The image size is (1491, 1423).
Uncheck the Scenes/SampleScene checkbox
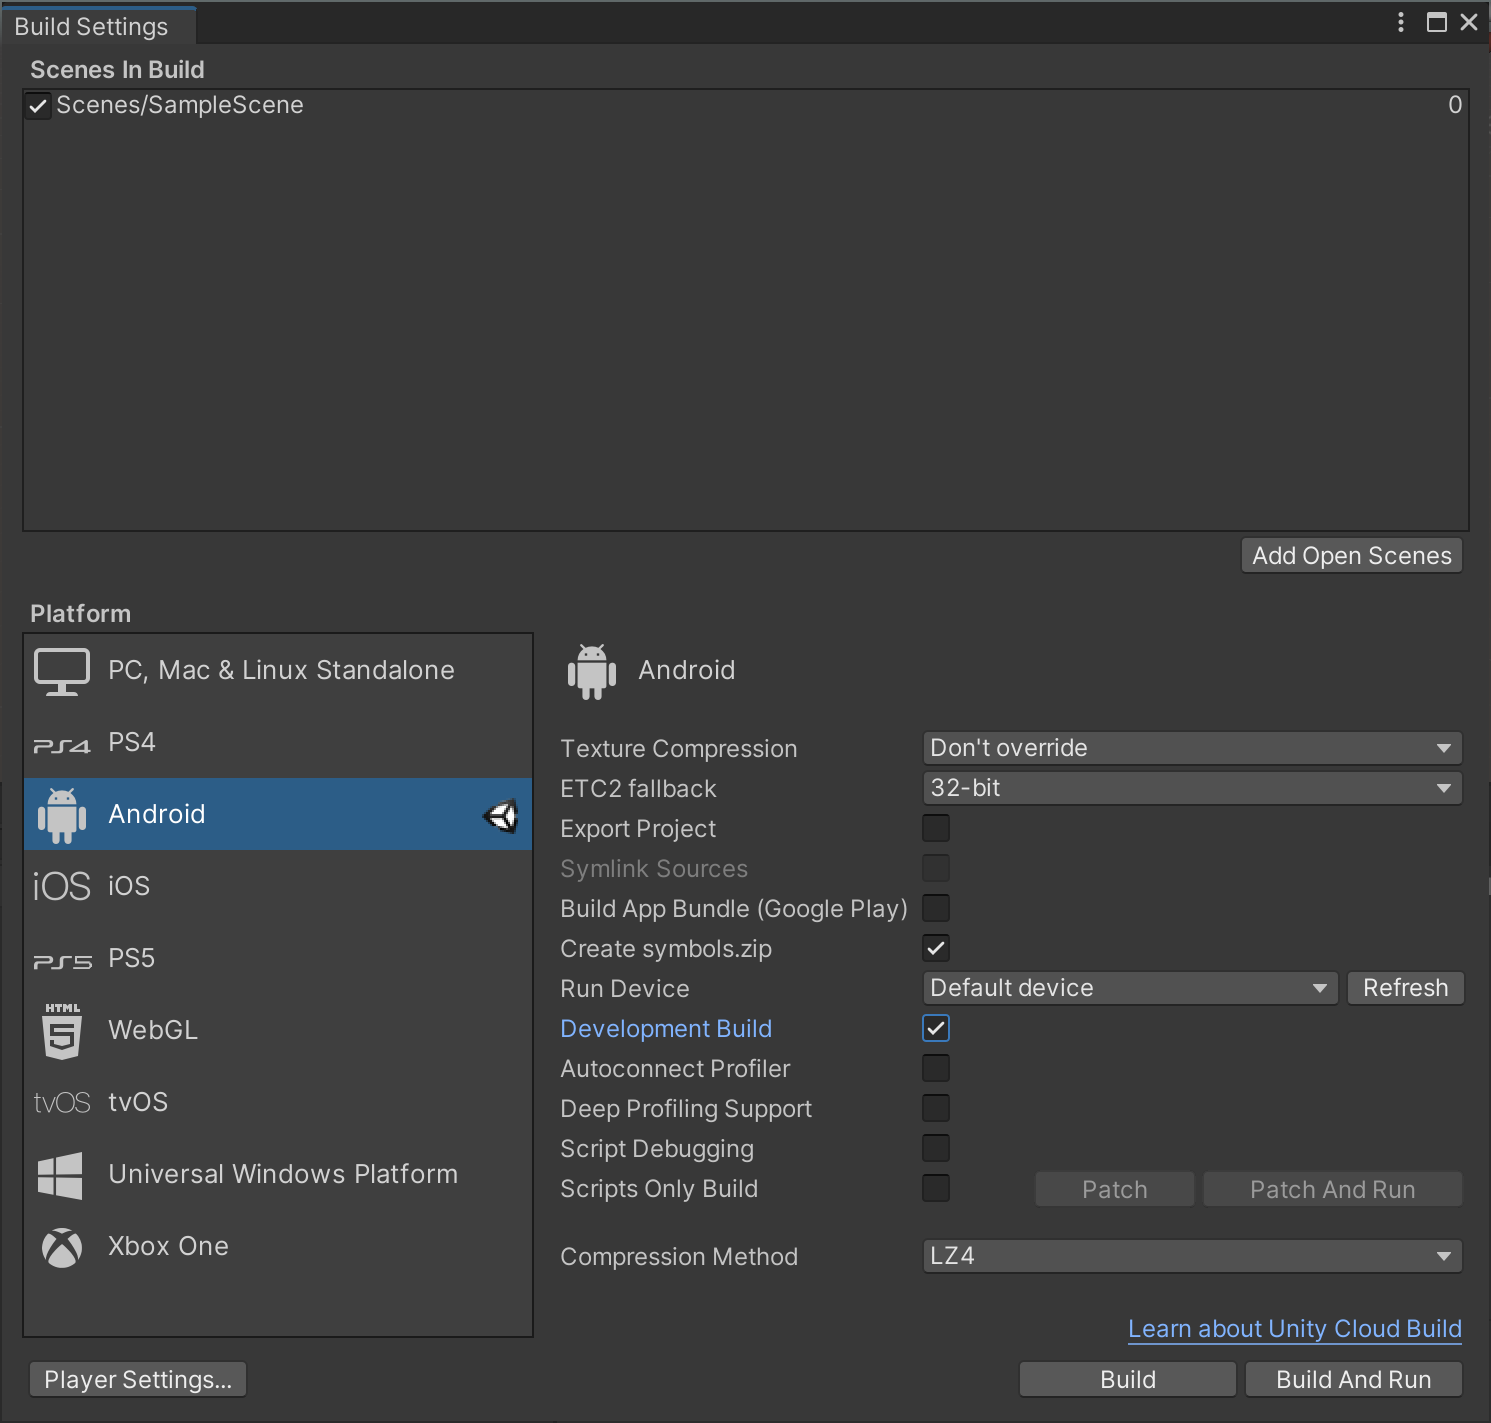click(38, 106)
